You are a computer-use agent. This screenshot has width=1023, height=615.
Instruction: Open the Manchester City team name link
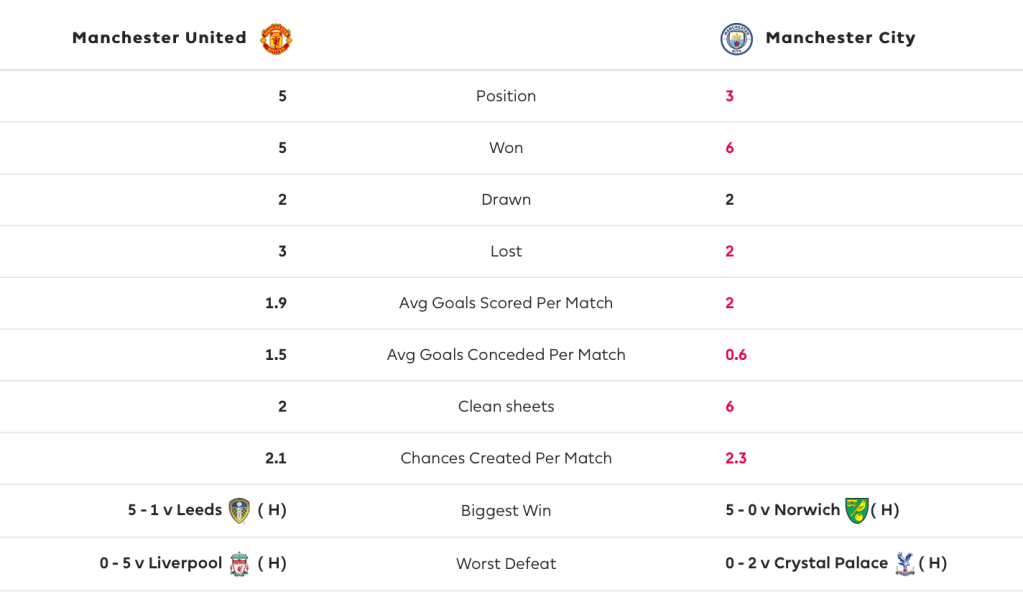[840, 38]
